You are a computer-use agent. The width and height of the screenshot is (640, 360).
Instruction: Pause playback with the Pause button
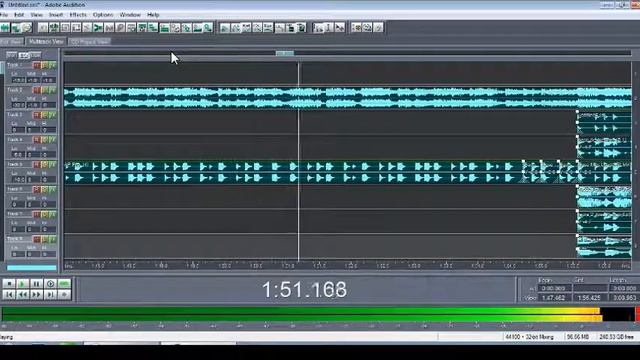(36, 284)
